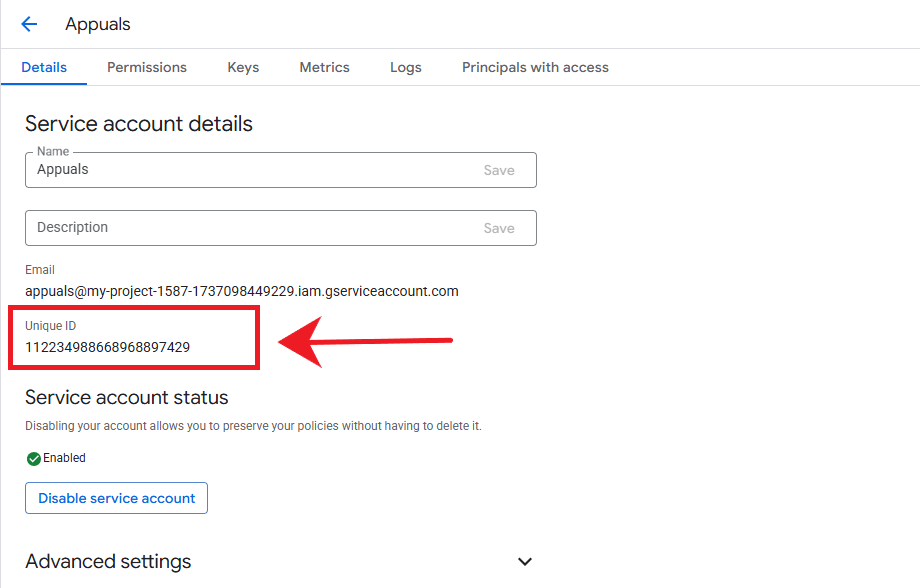This screenshot has width=920, height=588.
Task: View the Metrics tab
Action: [324, 67]
